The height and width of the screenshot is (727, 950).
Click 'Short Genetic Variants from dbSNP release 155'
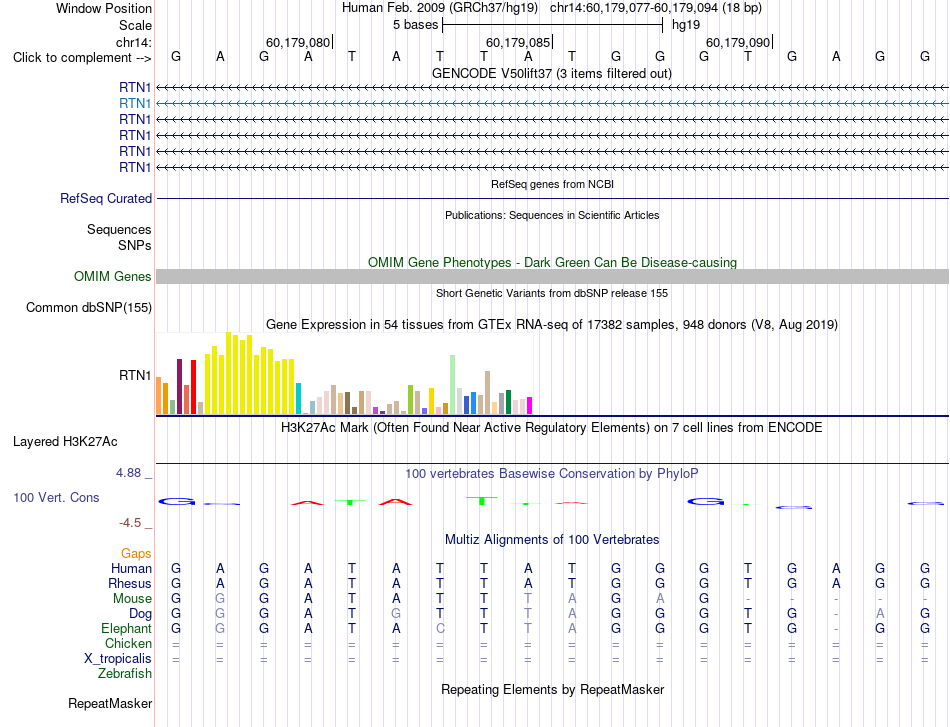(x=552, y=293)
